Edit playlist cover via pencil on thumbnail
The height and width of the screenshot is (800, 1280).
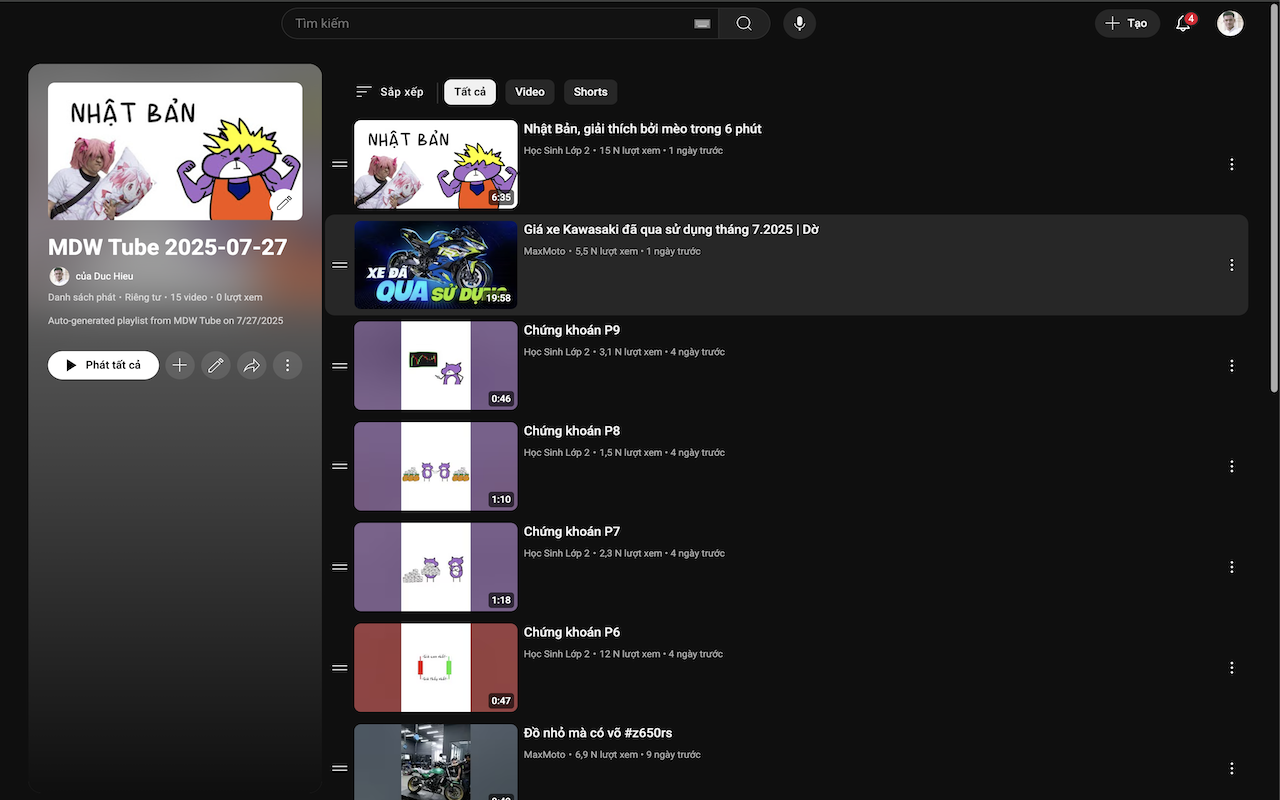284,203
